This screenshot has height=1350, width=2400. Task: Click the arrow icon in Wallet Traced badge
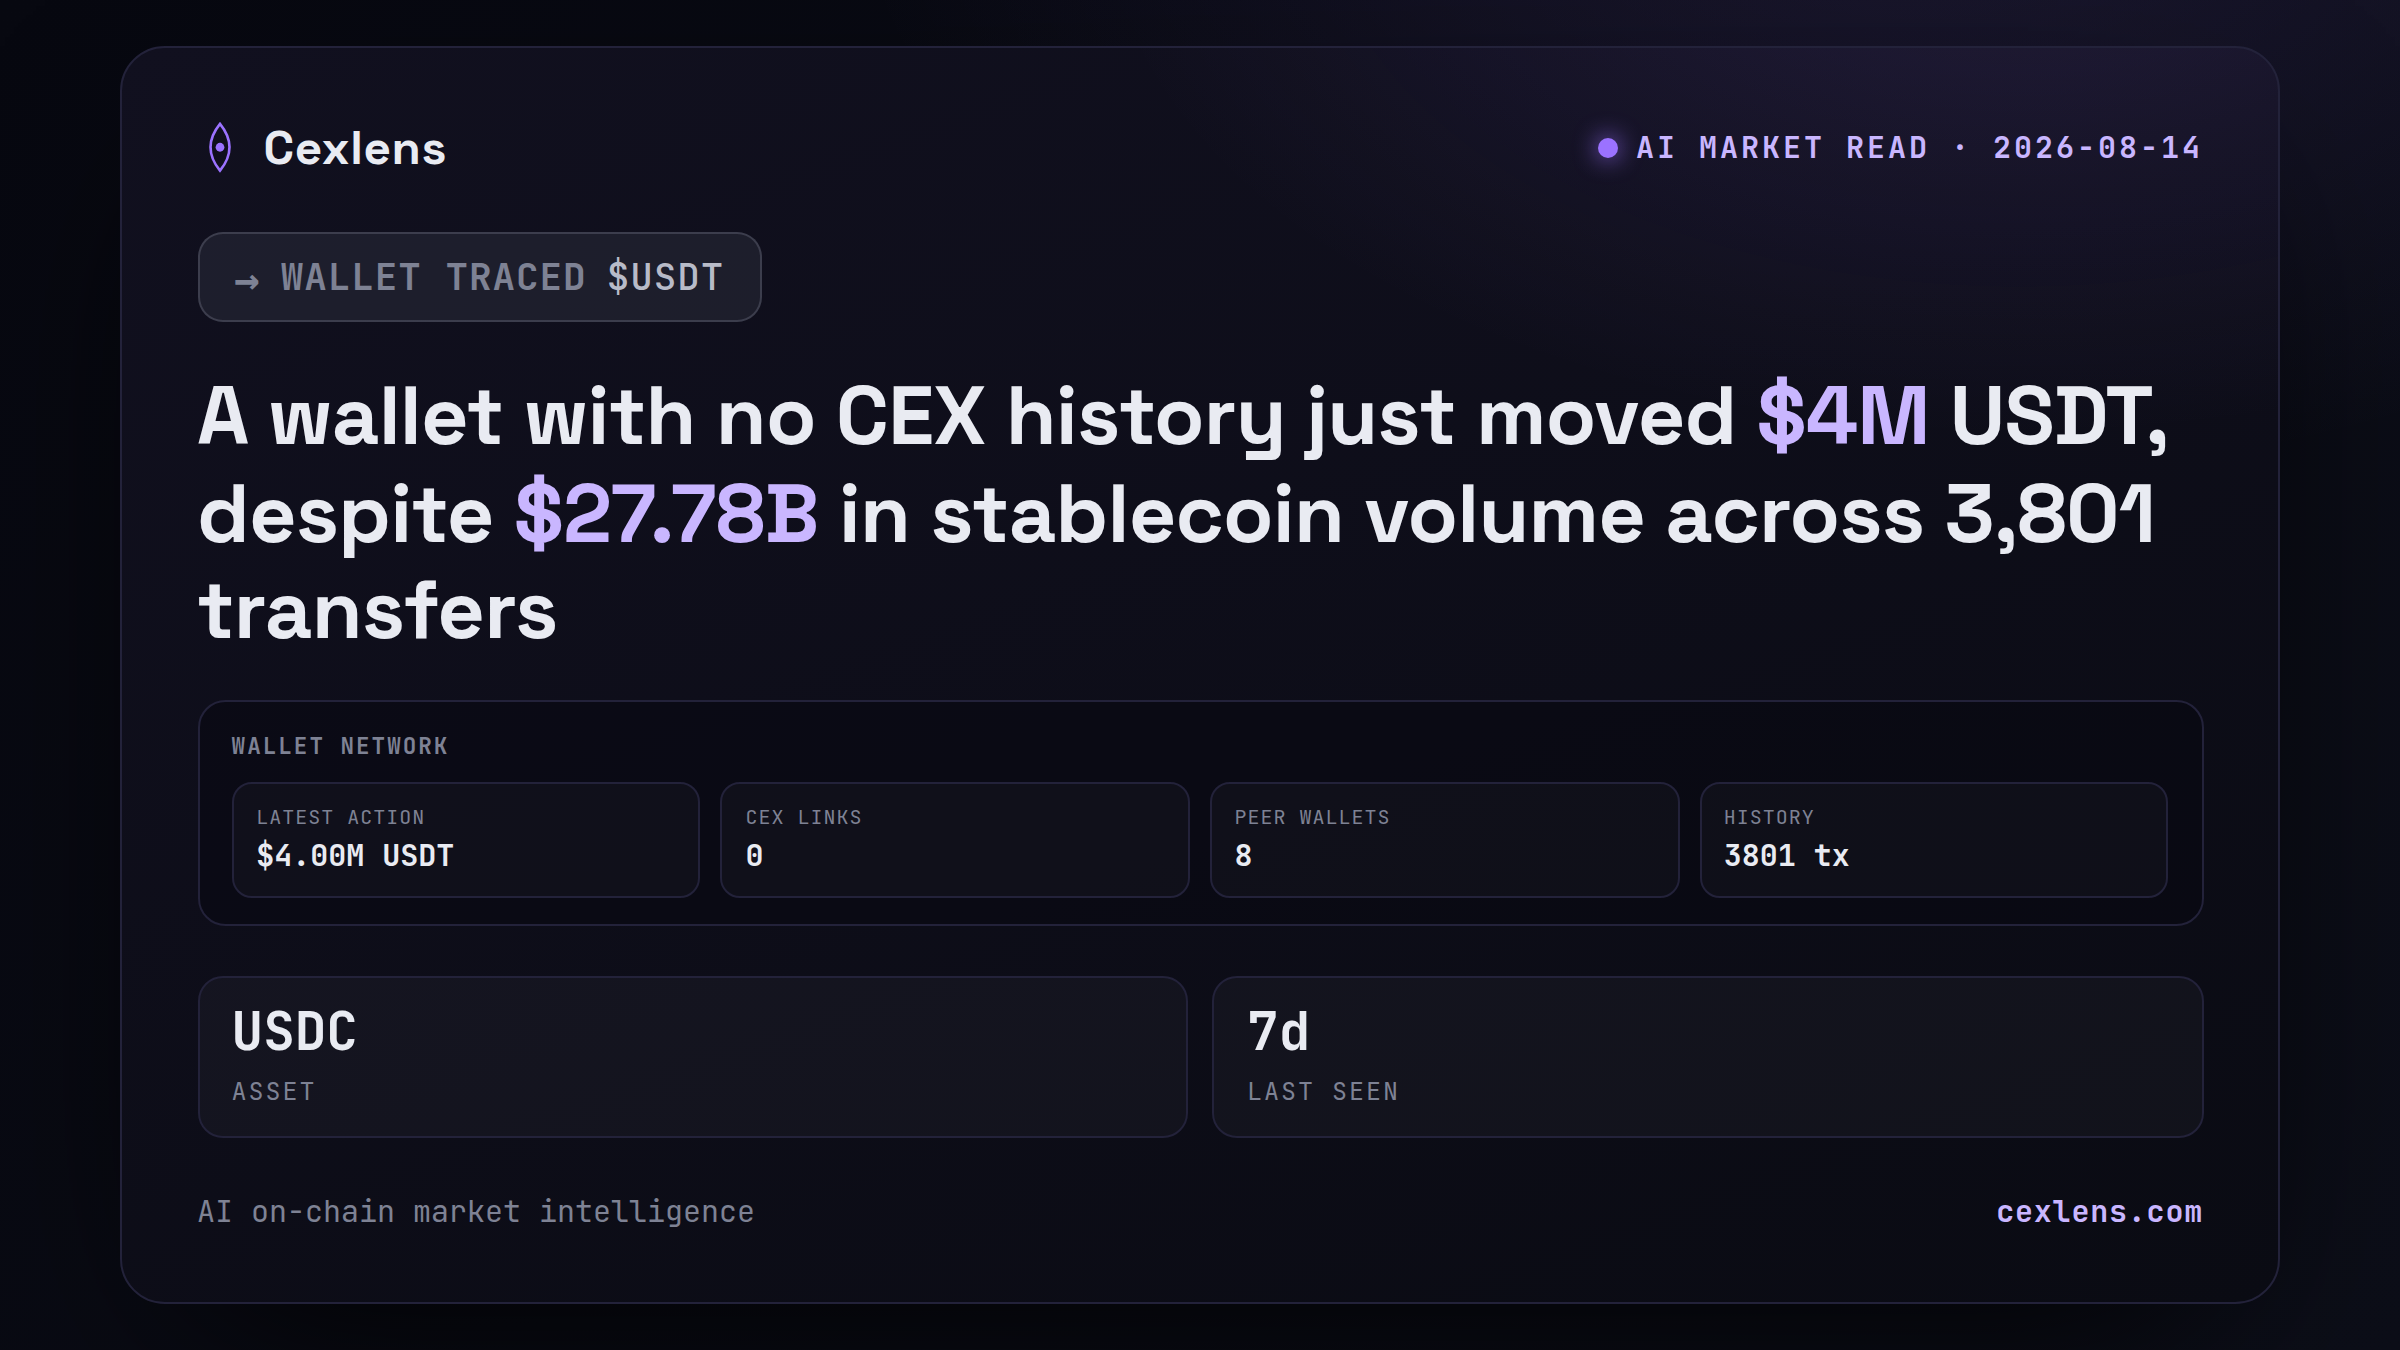[247, 282]
